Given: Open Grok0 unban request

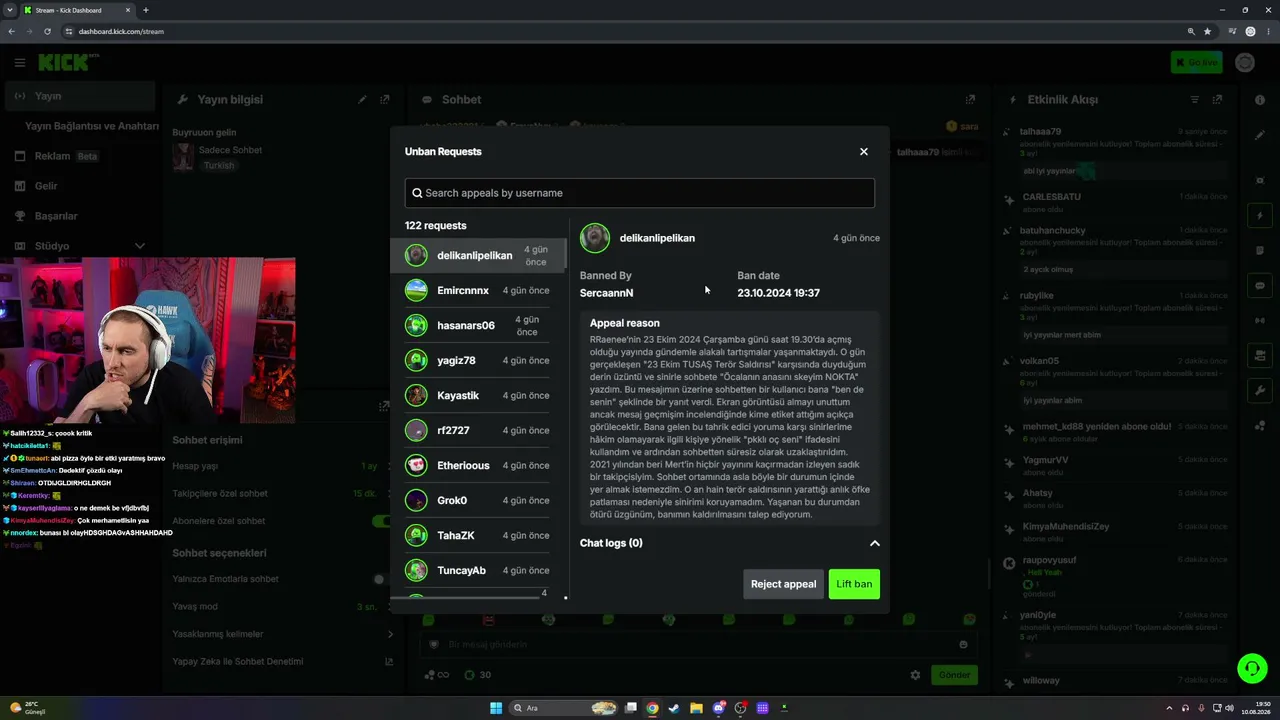Looking at the screenshot, I should click(x=477, y=500).
